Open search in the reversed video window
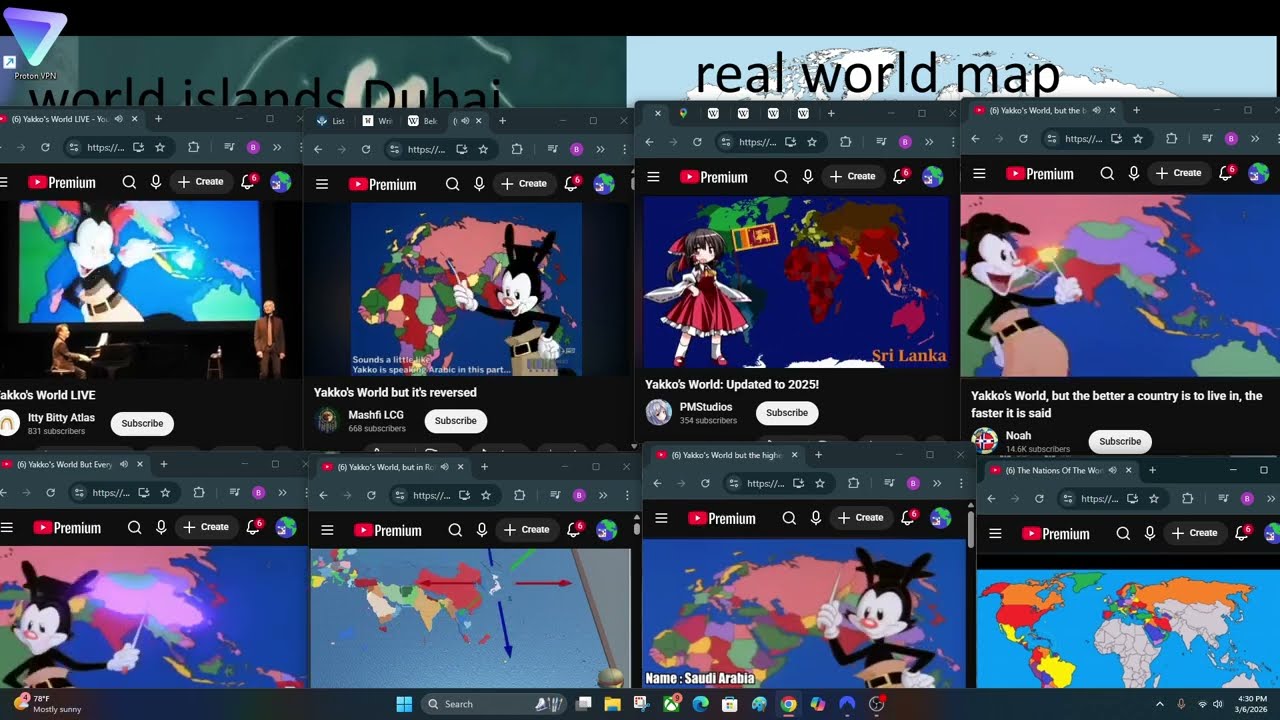This screenshot has height=720, width=1280. click(x=452, y=184)
